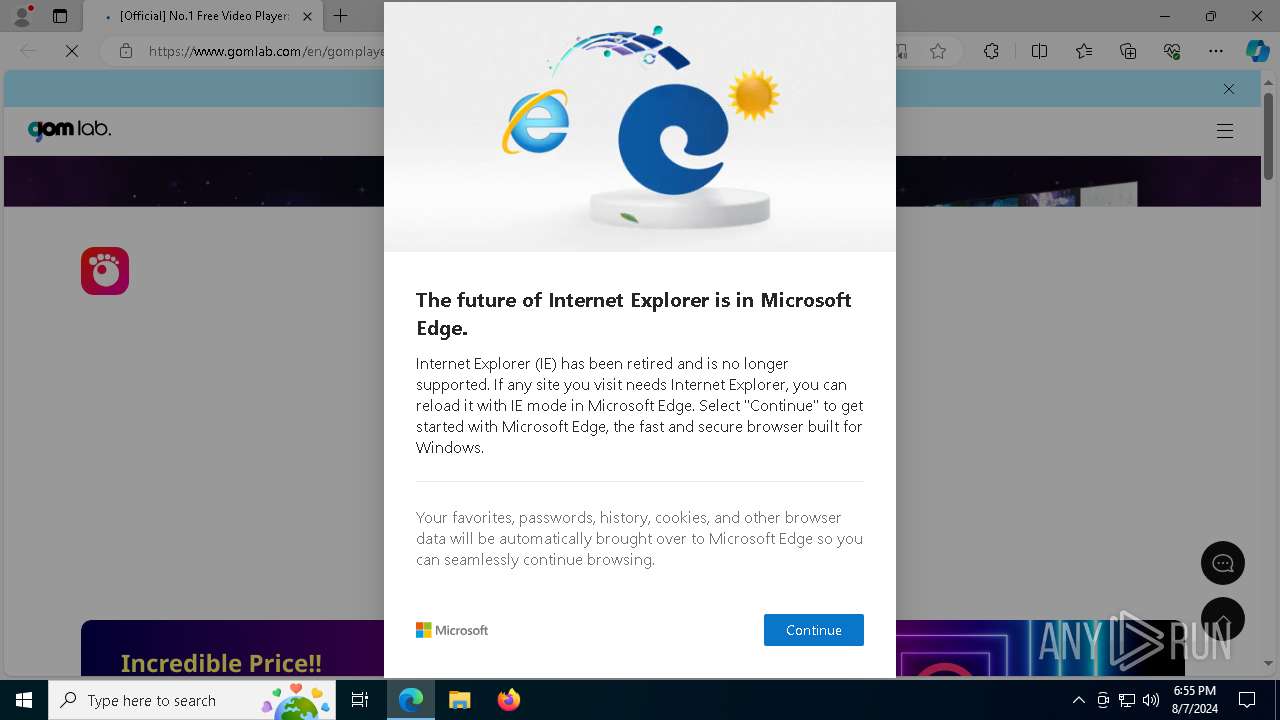Screen dimensions: 1280x720
Task: Switch to Microsoft Edge in taskbar
Action: [x=411, y=700]
